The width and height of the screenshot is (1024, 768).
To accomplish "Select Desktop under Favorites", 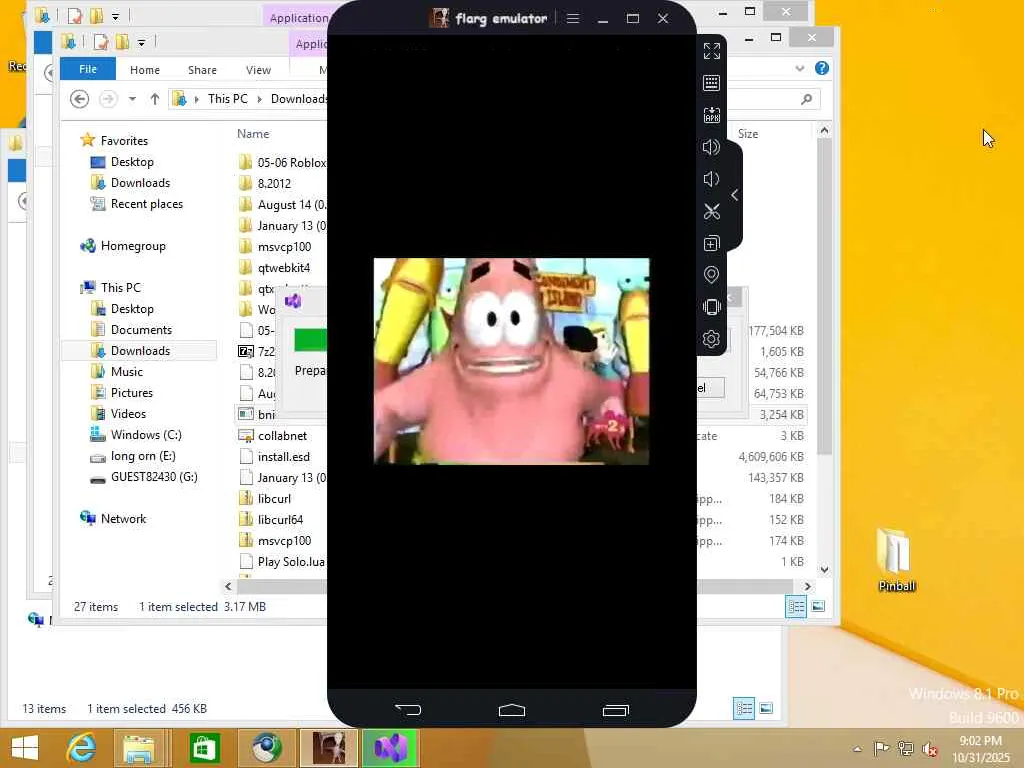I will click(132, 162).
